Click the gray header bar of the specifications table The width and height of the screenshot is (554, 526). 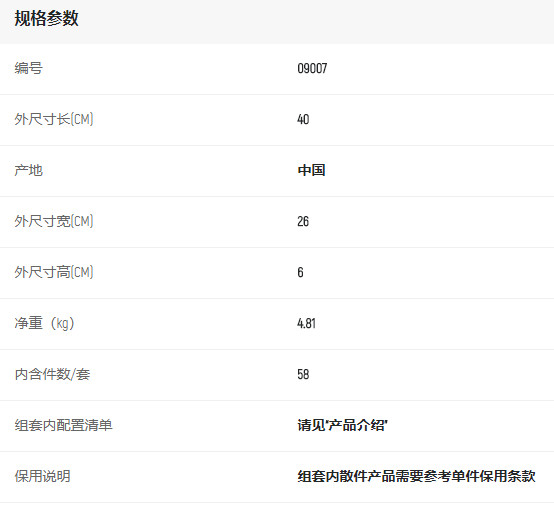[x=277, y=22]
